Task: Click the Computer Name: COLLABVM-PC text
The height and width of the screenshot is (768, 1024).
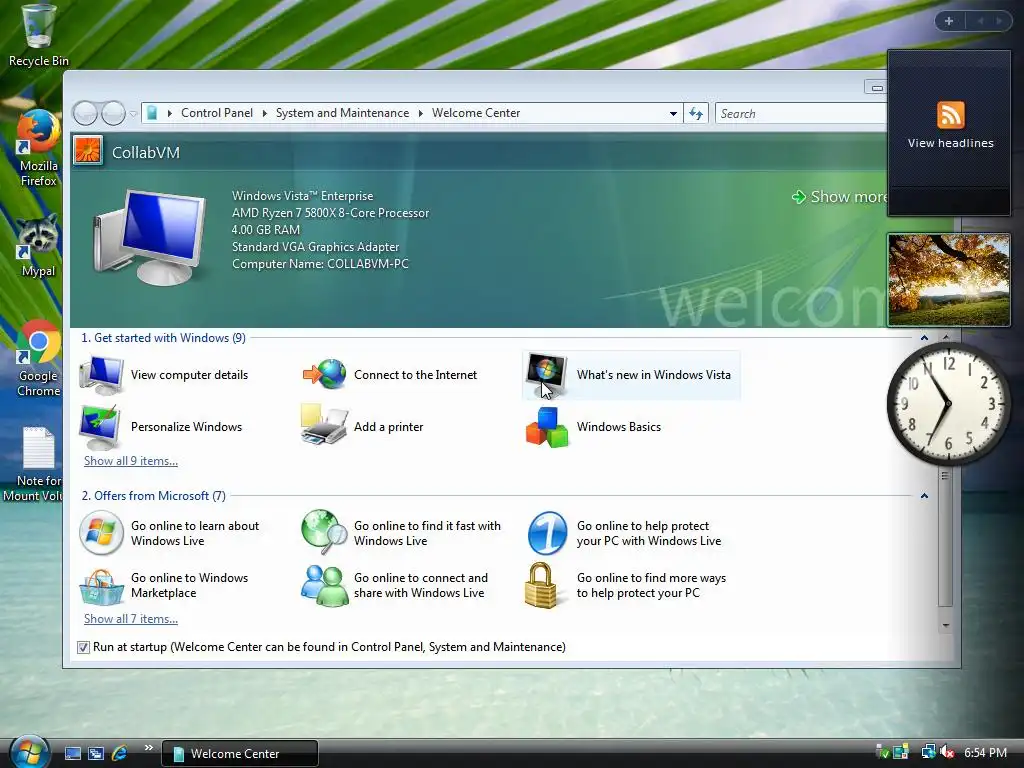Action: click(320, 264)
